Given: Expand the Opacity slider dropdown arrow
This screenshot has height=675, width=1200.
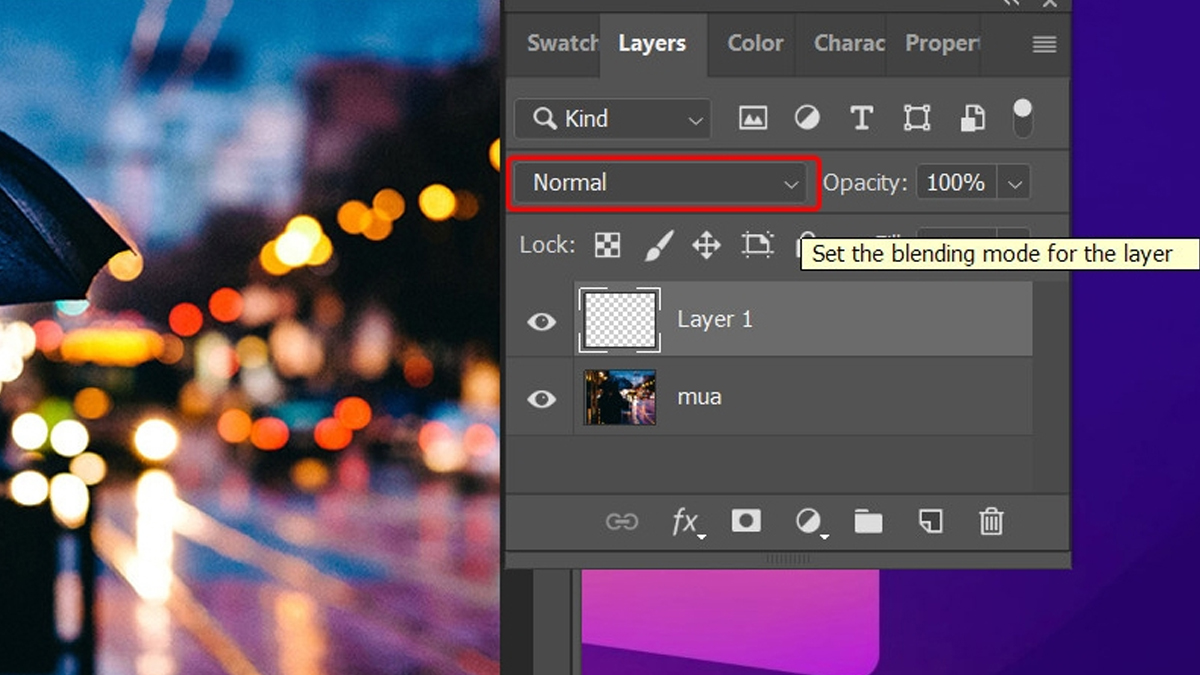Looking at the screenshot, I should click(1015, 183).
